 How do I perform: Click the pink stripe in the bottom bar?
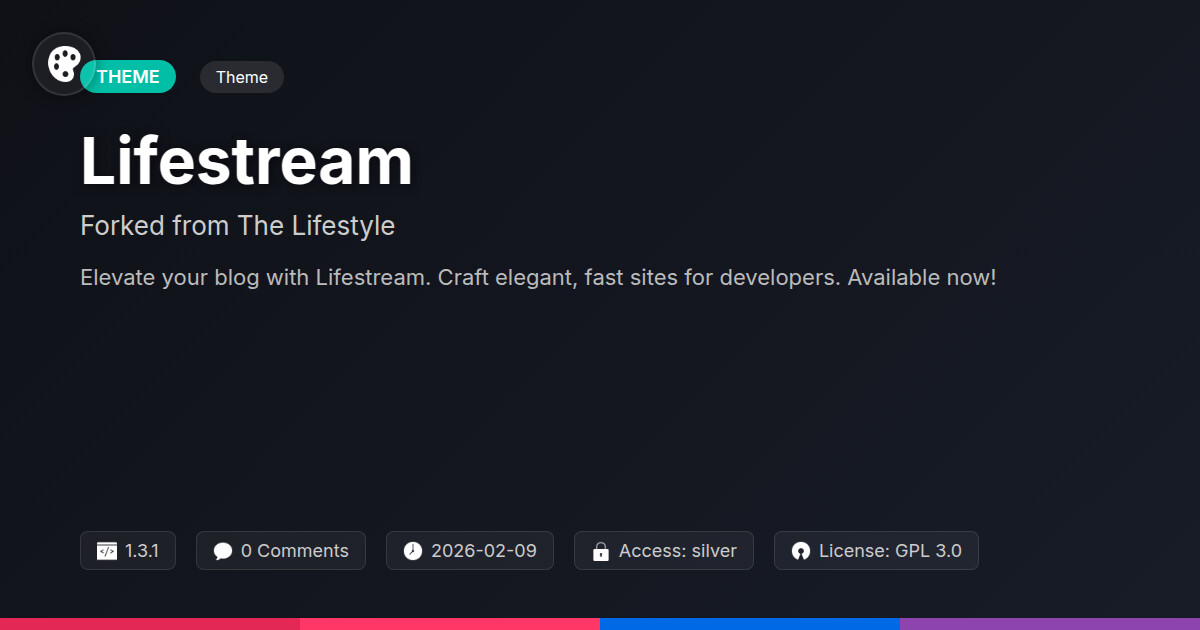[x=450, y=624]
